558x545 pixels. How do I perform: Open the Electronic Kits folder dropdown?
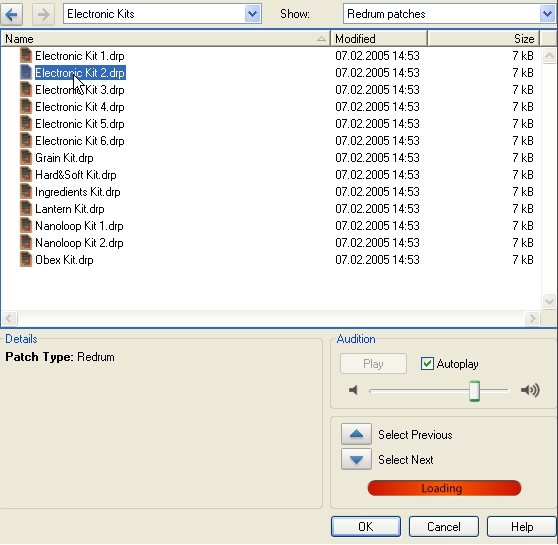[253, 14]
